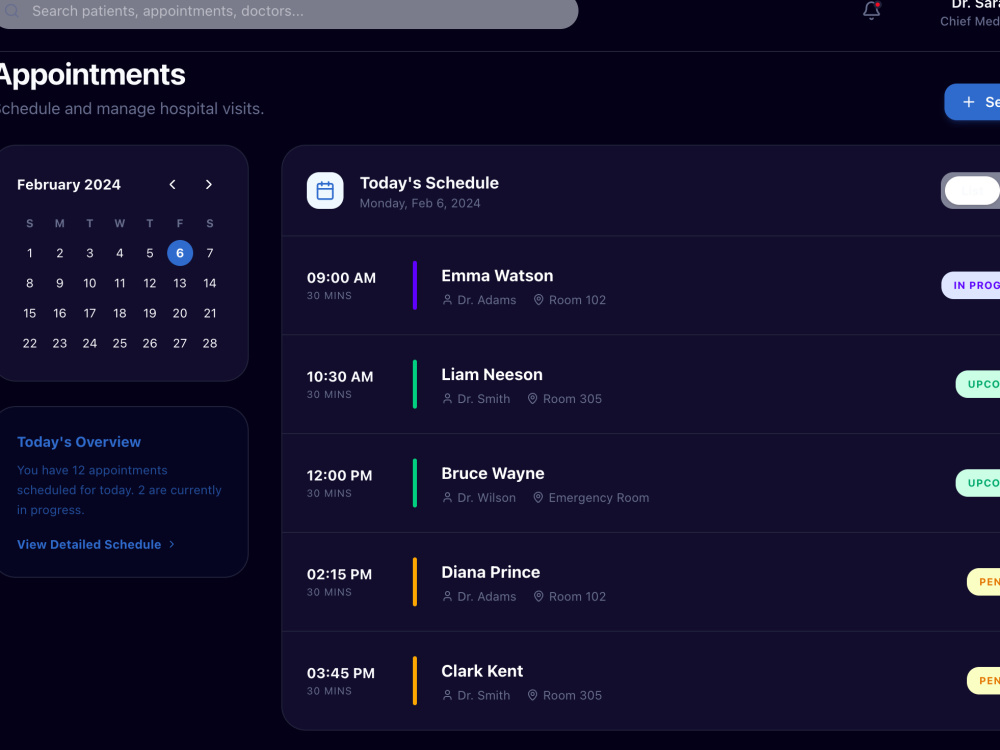Focus the patient search field

coord(287,11)
